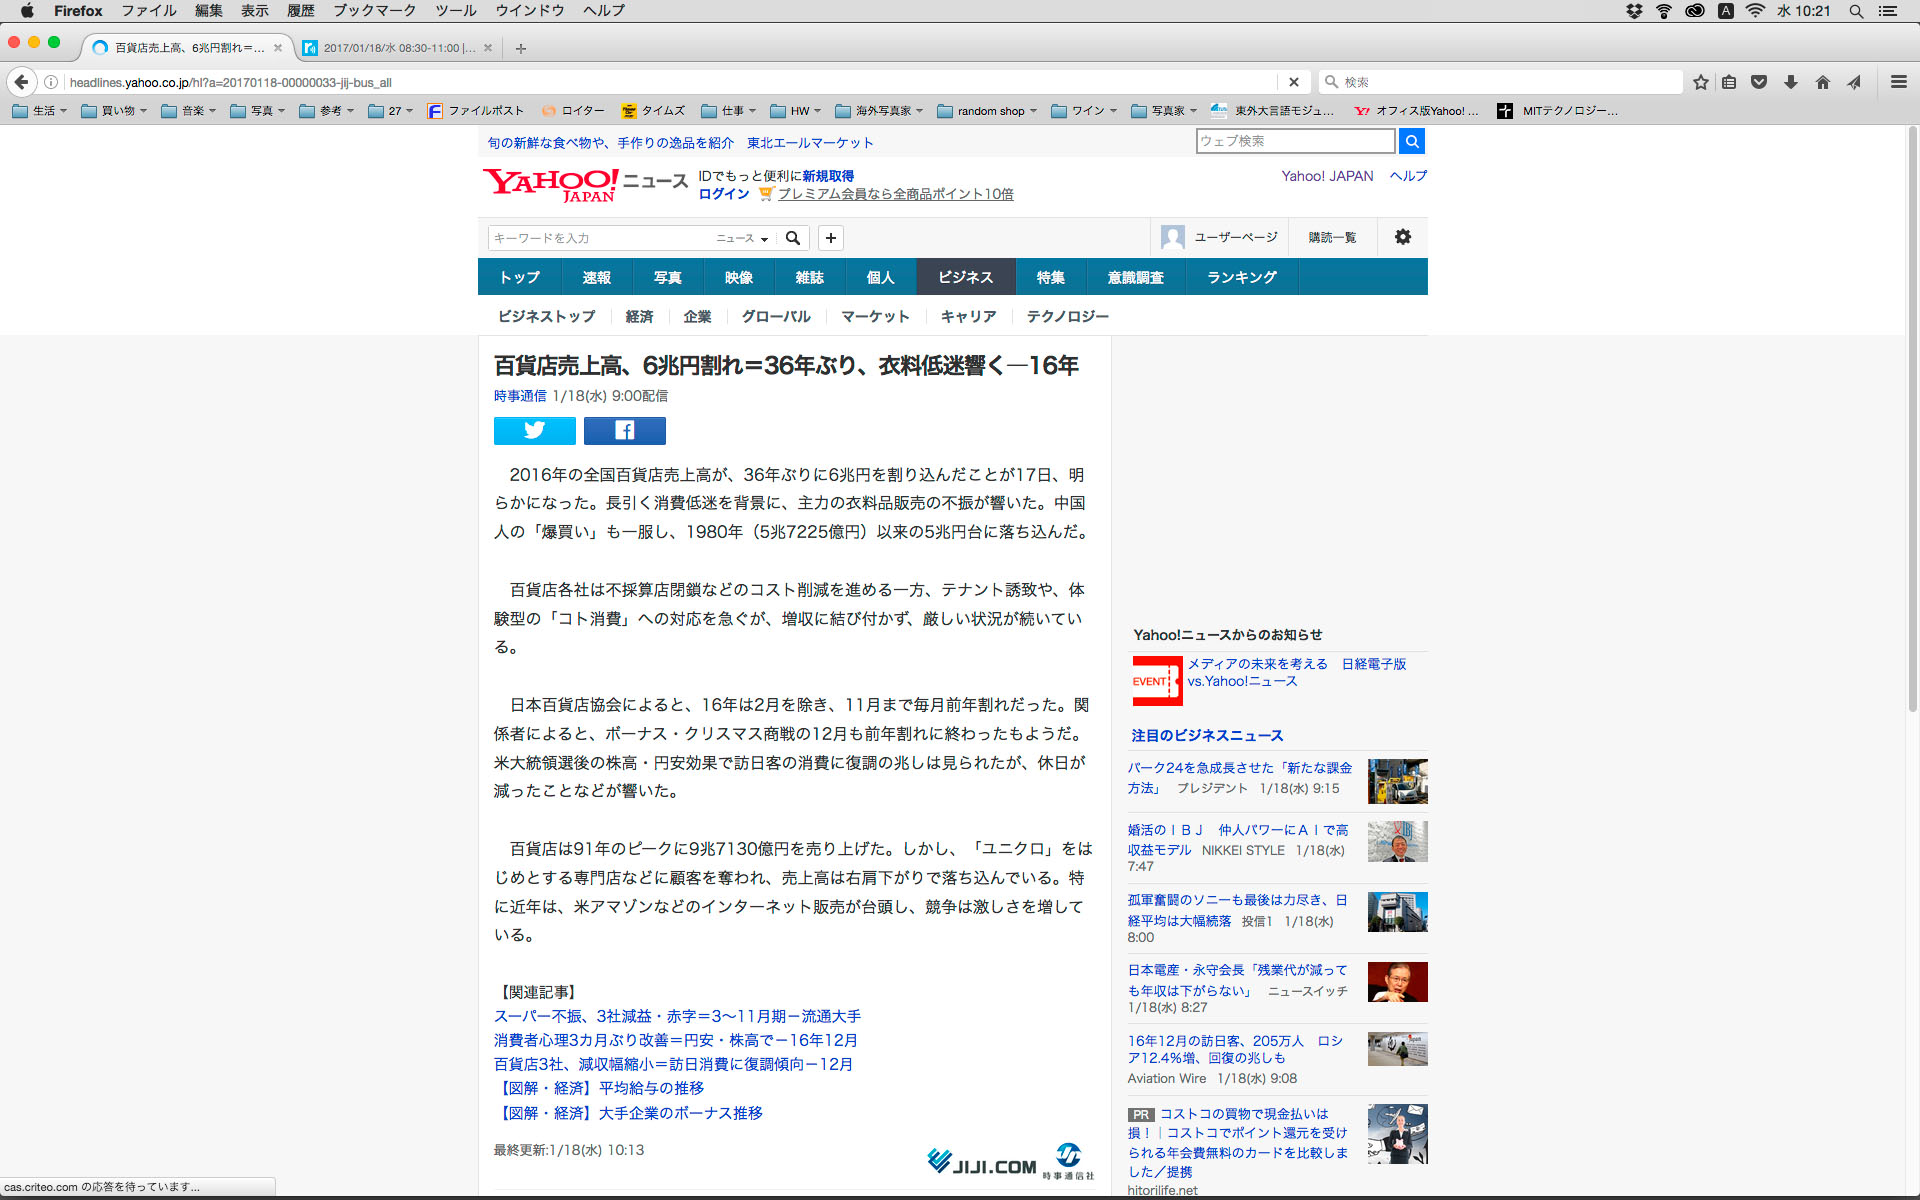Open the ブックマーク menu in menu bar
The height and width of the screenshot is (1200, 1920).
coord(374,10)
